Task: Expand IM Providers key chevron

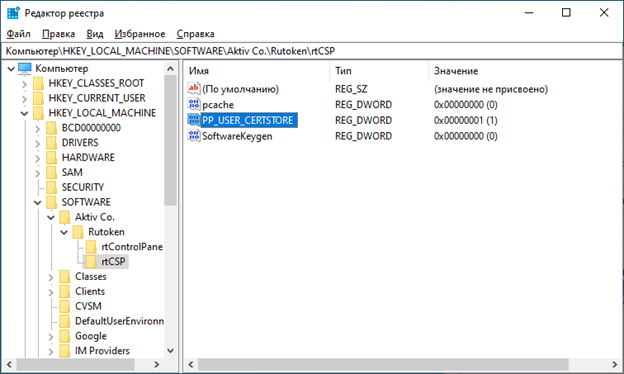Action: [51, 352]
